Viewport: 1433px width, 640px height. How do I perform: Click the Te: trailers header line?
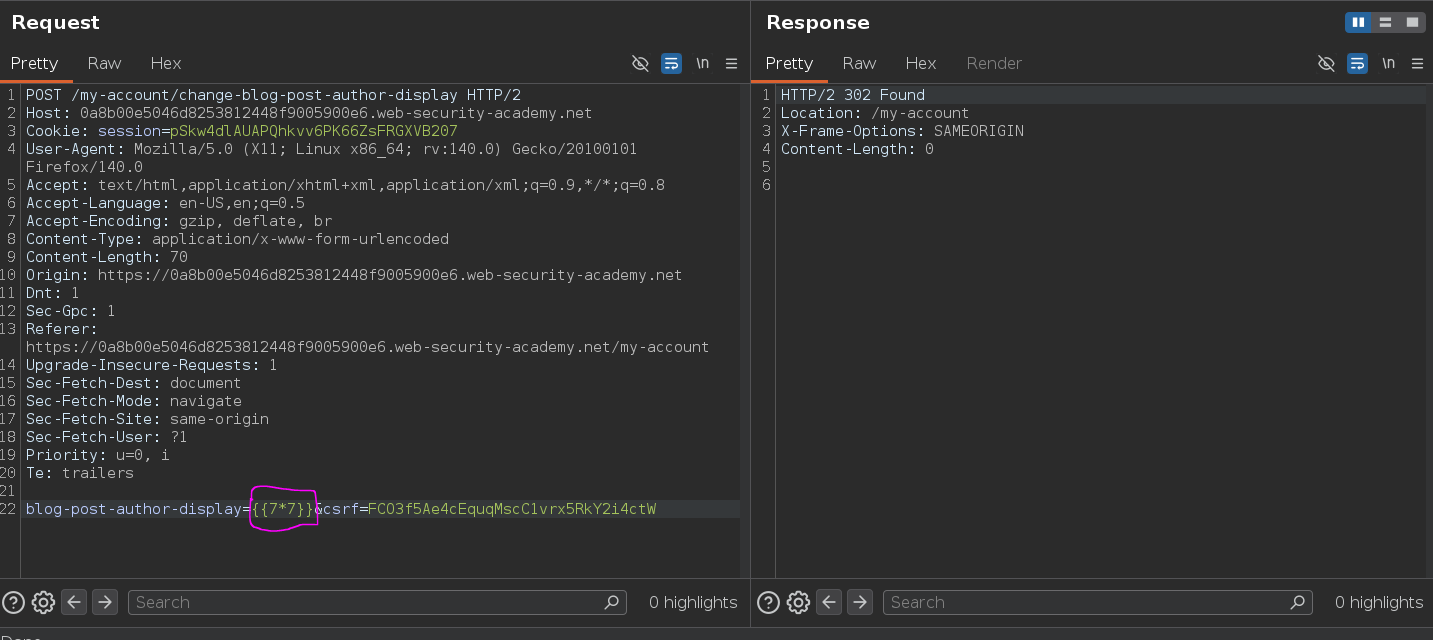tap(80, 473)
